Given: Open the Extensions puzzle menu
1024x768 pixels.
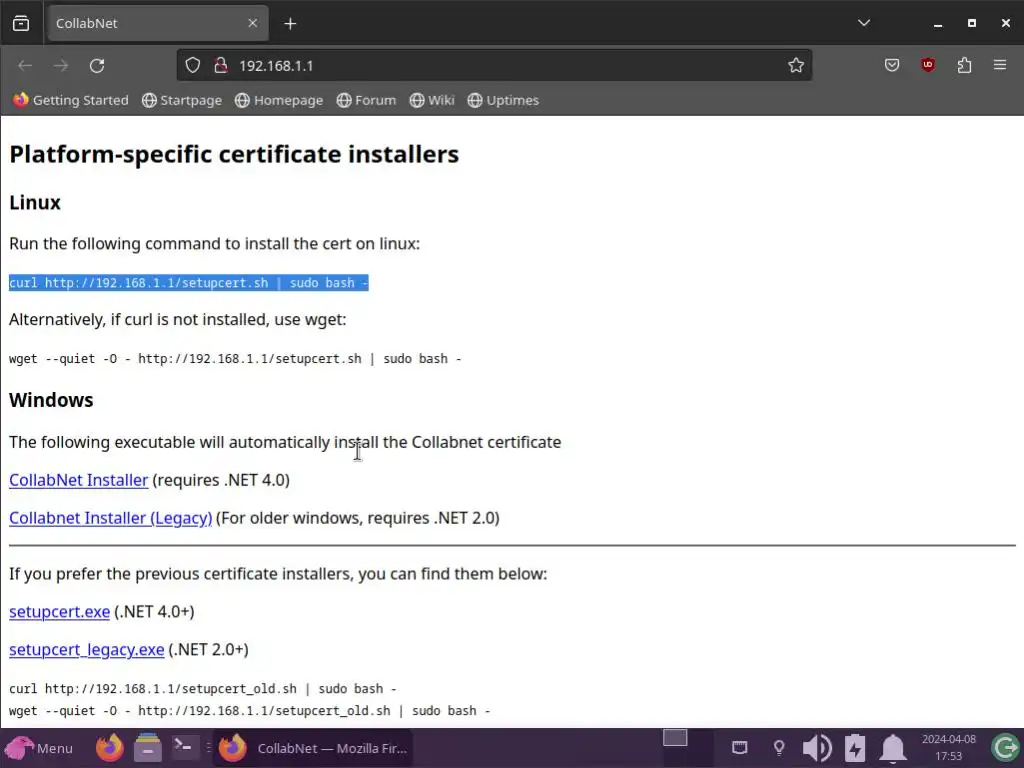Looking at the screenshot, I should pyautogui.click(x=964, y=65).
